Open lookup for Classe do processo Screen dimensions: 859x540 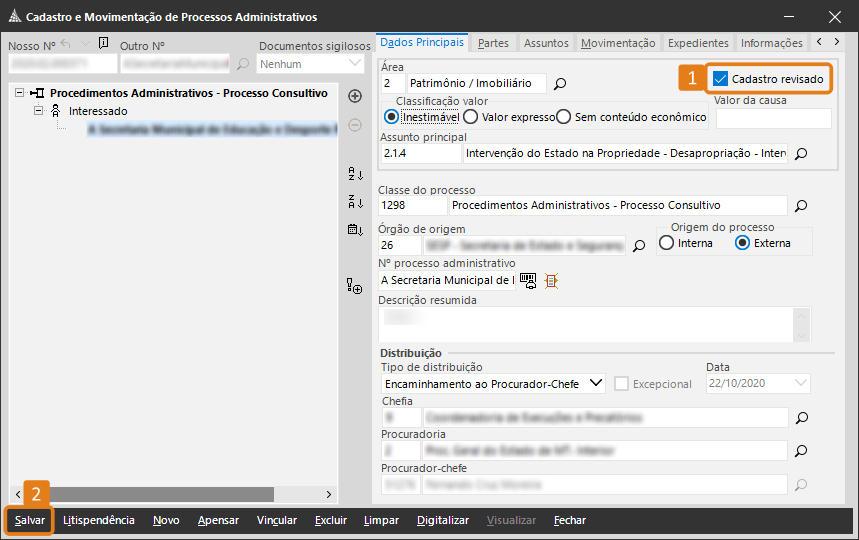(800, 206)
